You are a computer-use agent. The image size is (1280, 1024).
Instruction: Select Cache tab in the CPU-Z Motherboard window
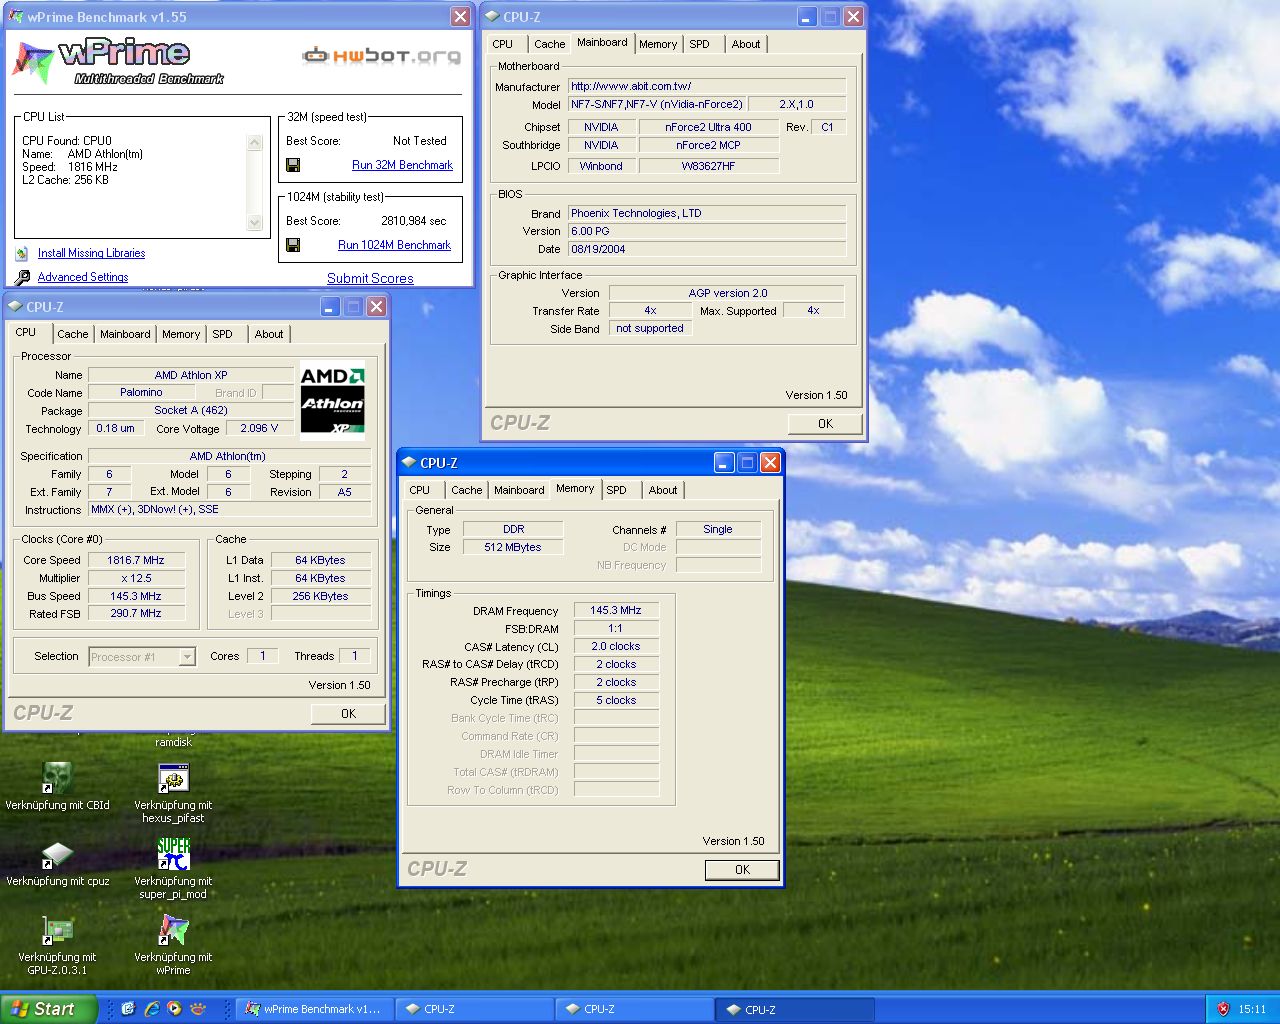click(x=549, y=44)
